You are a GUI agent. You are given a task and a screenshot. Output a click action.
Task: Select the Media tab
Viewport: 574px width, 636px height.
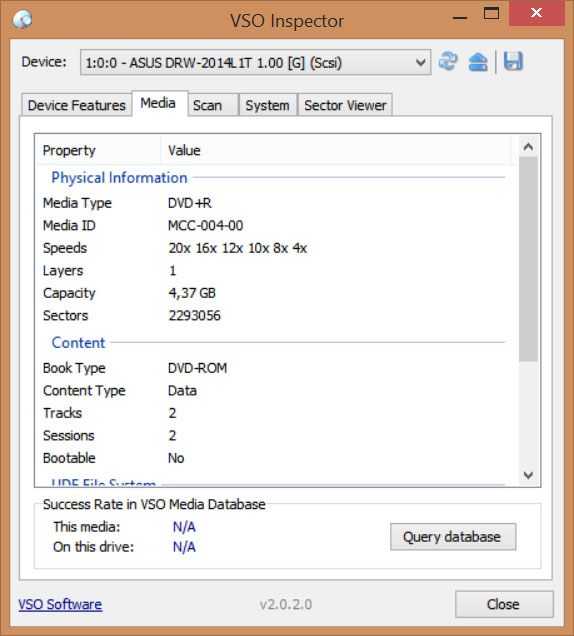click(158, 103)
